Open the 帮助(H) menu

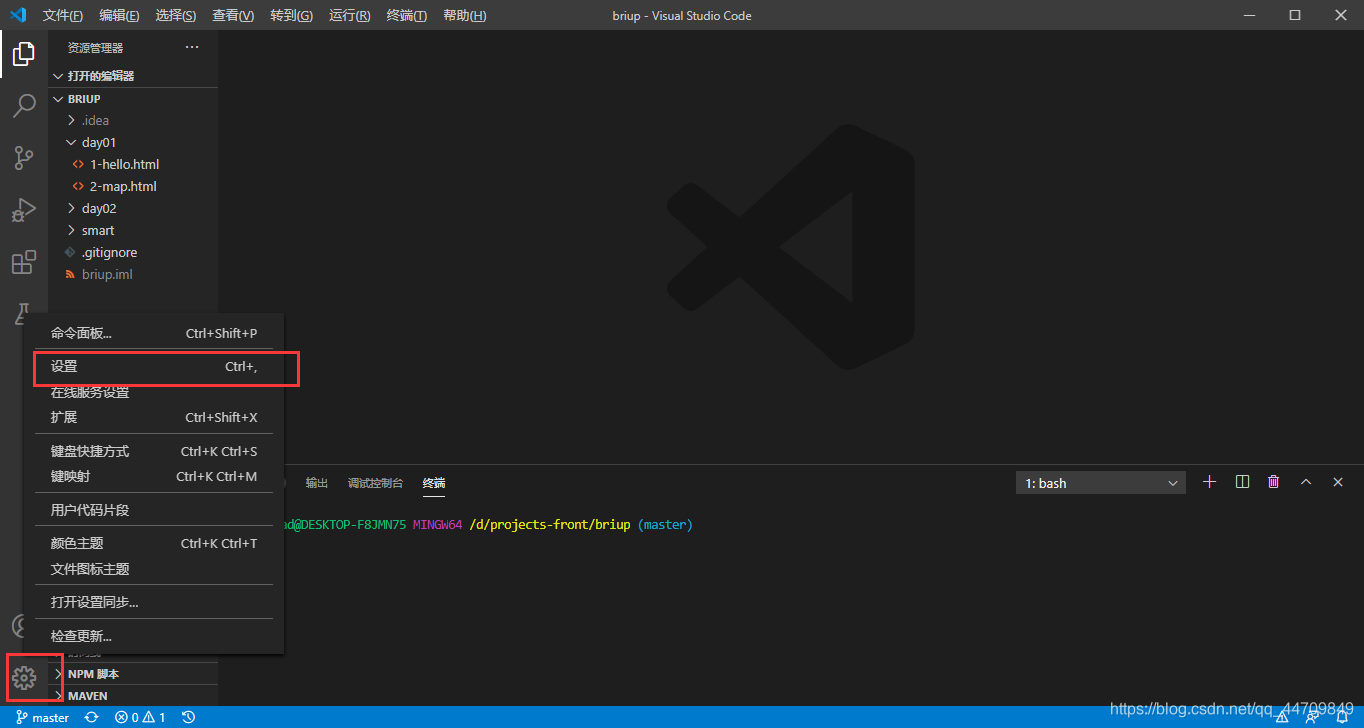click(x=464, y=15)
